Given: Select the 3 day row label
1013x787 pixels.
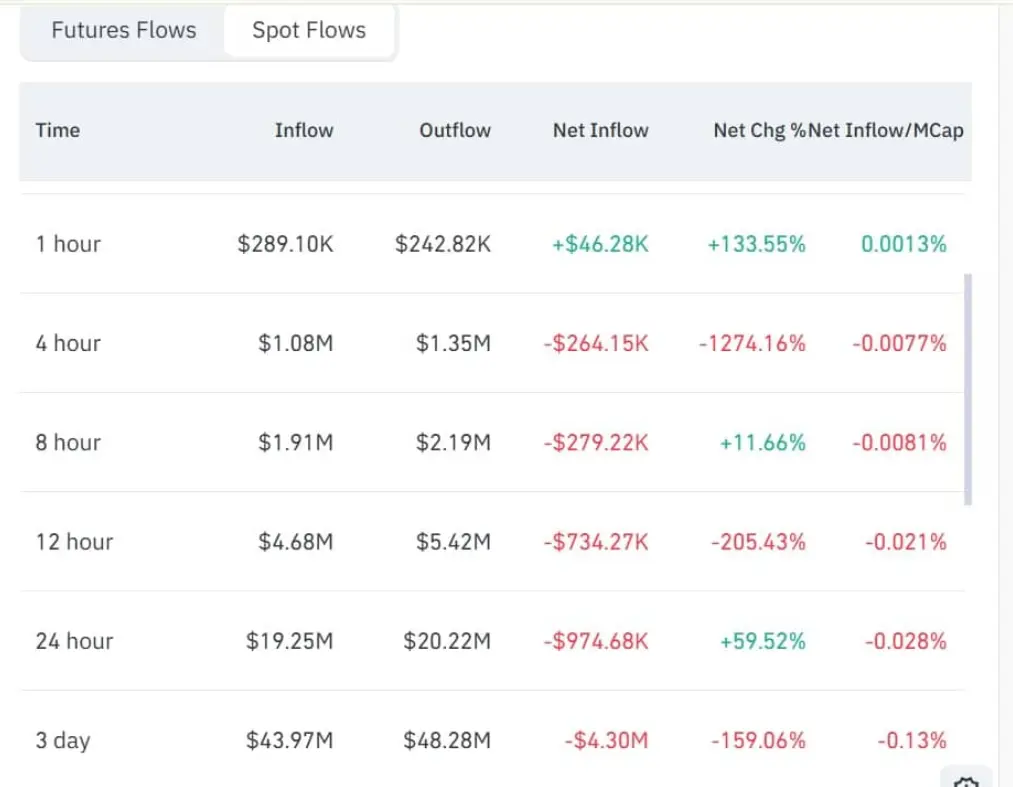Looking at the screenshot, I should click(x=63, y=741).
